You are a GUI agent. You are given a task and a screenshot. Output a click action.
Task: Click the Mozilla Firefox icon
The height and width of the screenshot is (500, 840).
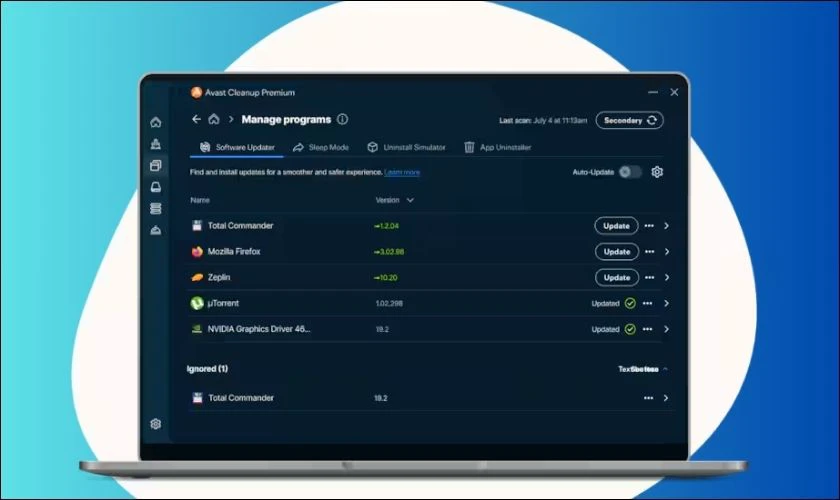(197, 251)
